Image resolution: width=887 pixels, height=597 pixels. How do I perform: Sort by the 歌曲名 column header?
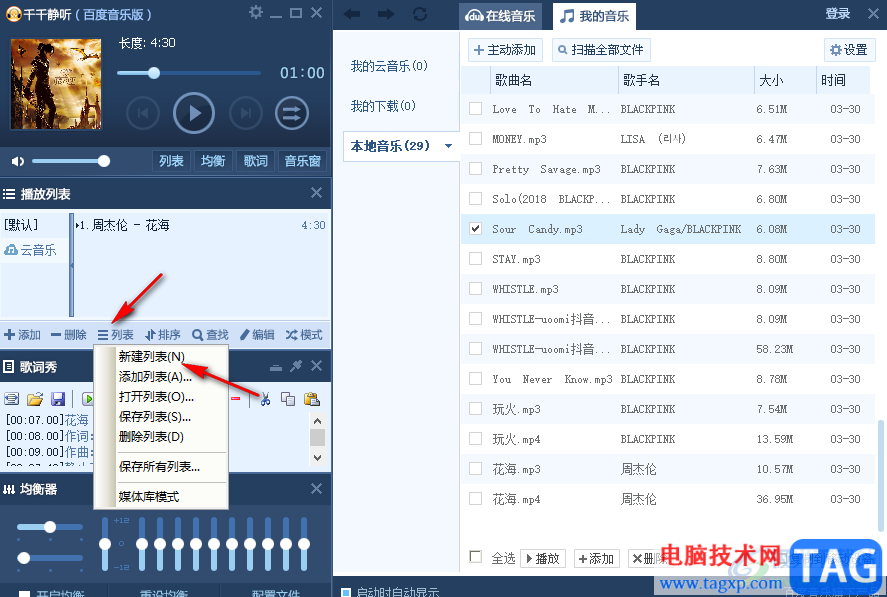pyautogui.click(x=554, y=80)
